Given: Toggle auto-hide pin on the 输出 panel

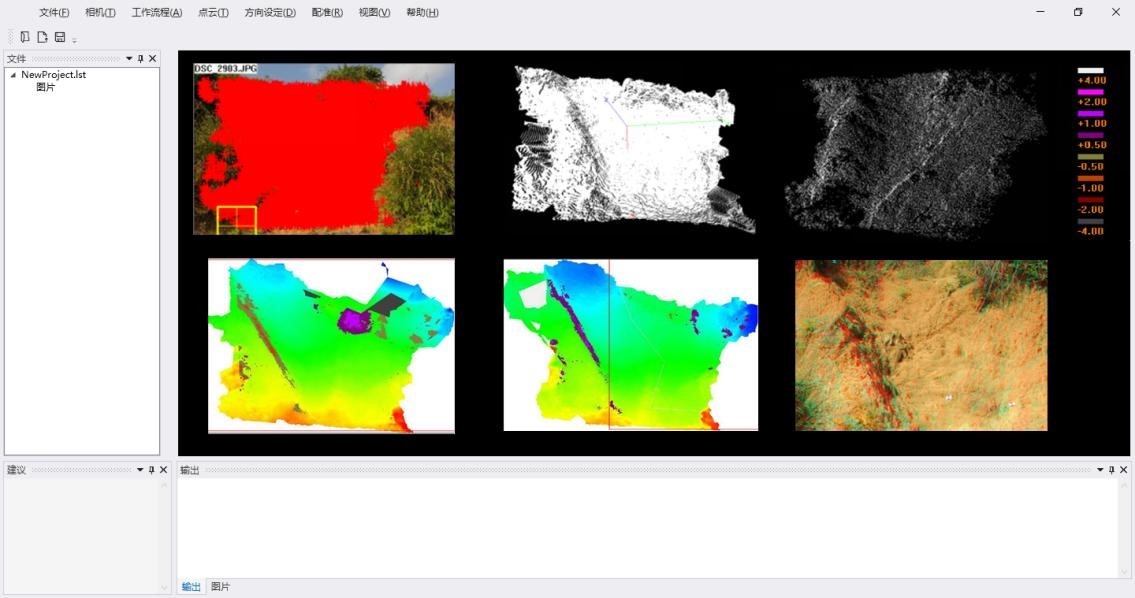Looking at the screenshot, I should pyautogui.click(x=1112, y=470).
